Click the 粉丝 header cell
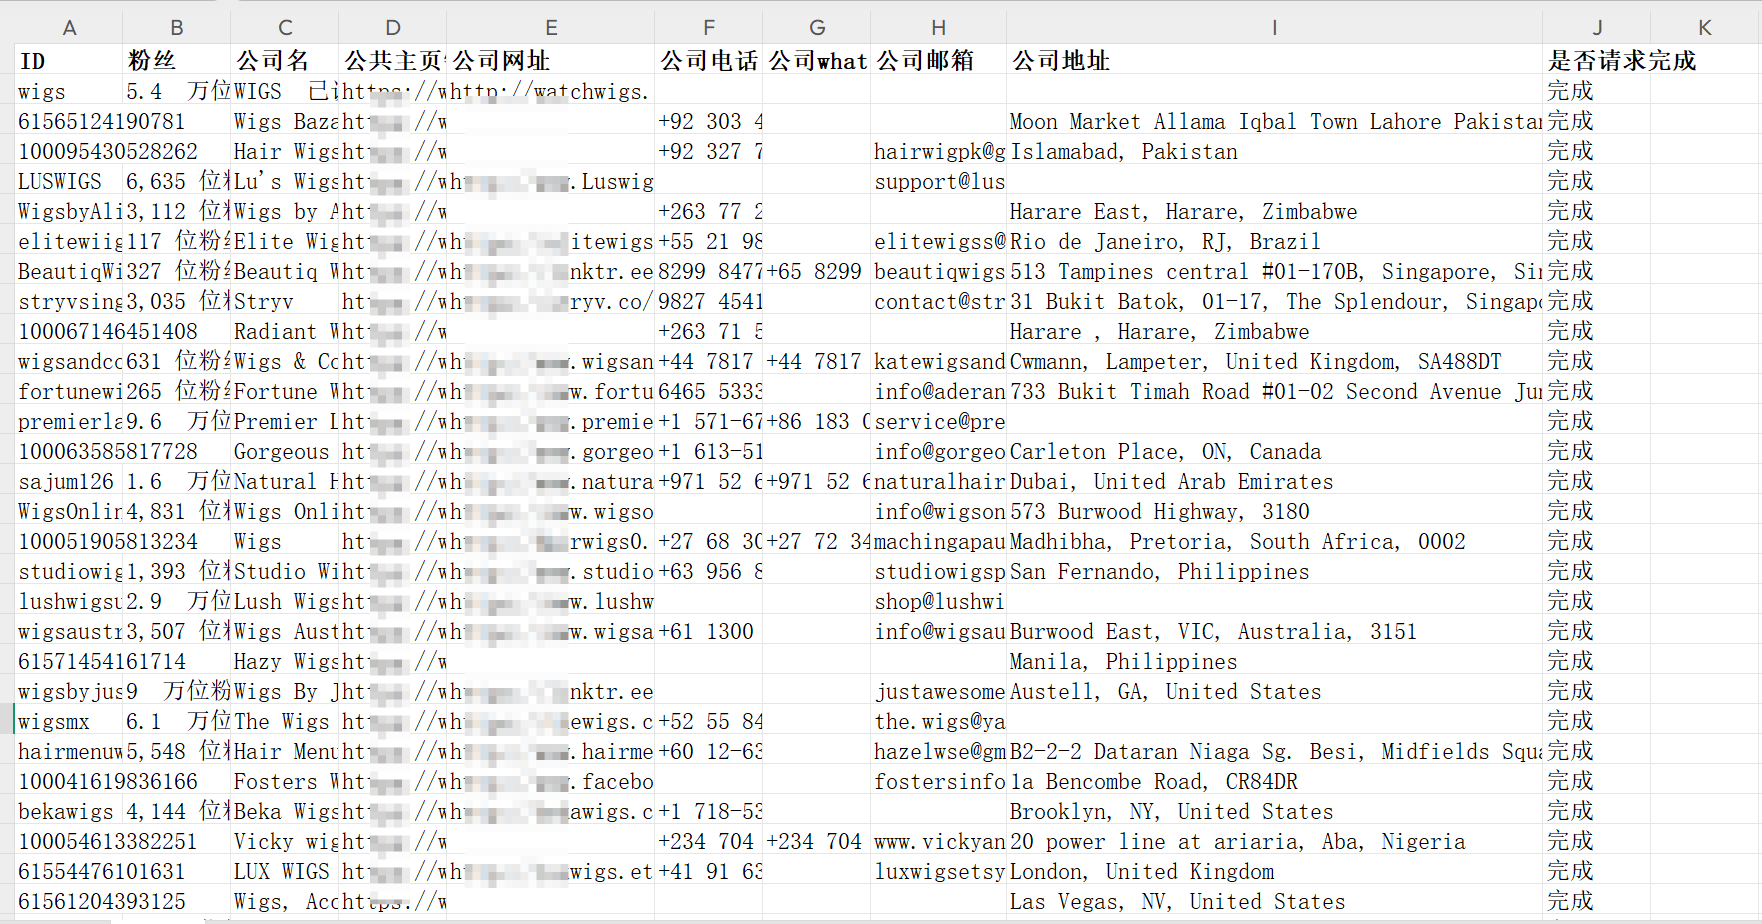The width and height of the screenshot is (1762, 924). (177, 61)
